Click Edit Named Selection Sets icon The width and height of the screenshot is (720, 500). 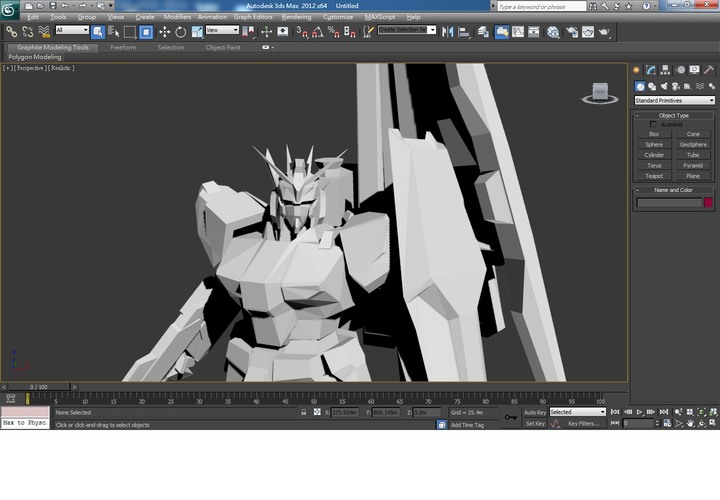pyautogui.click(x=368, y=32)
